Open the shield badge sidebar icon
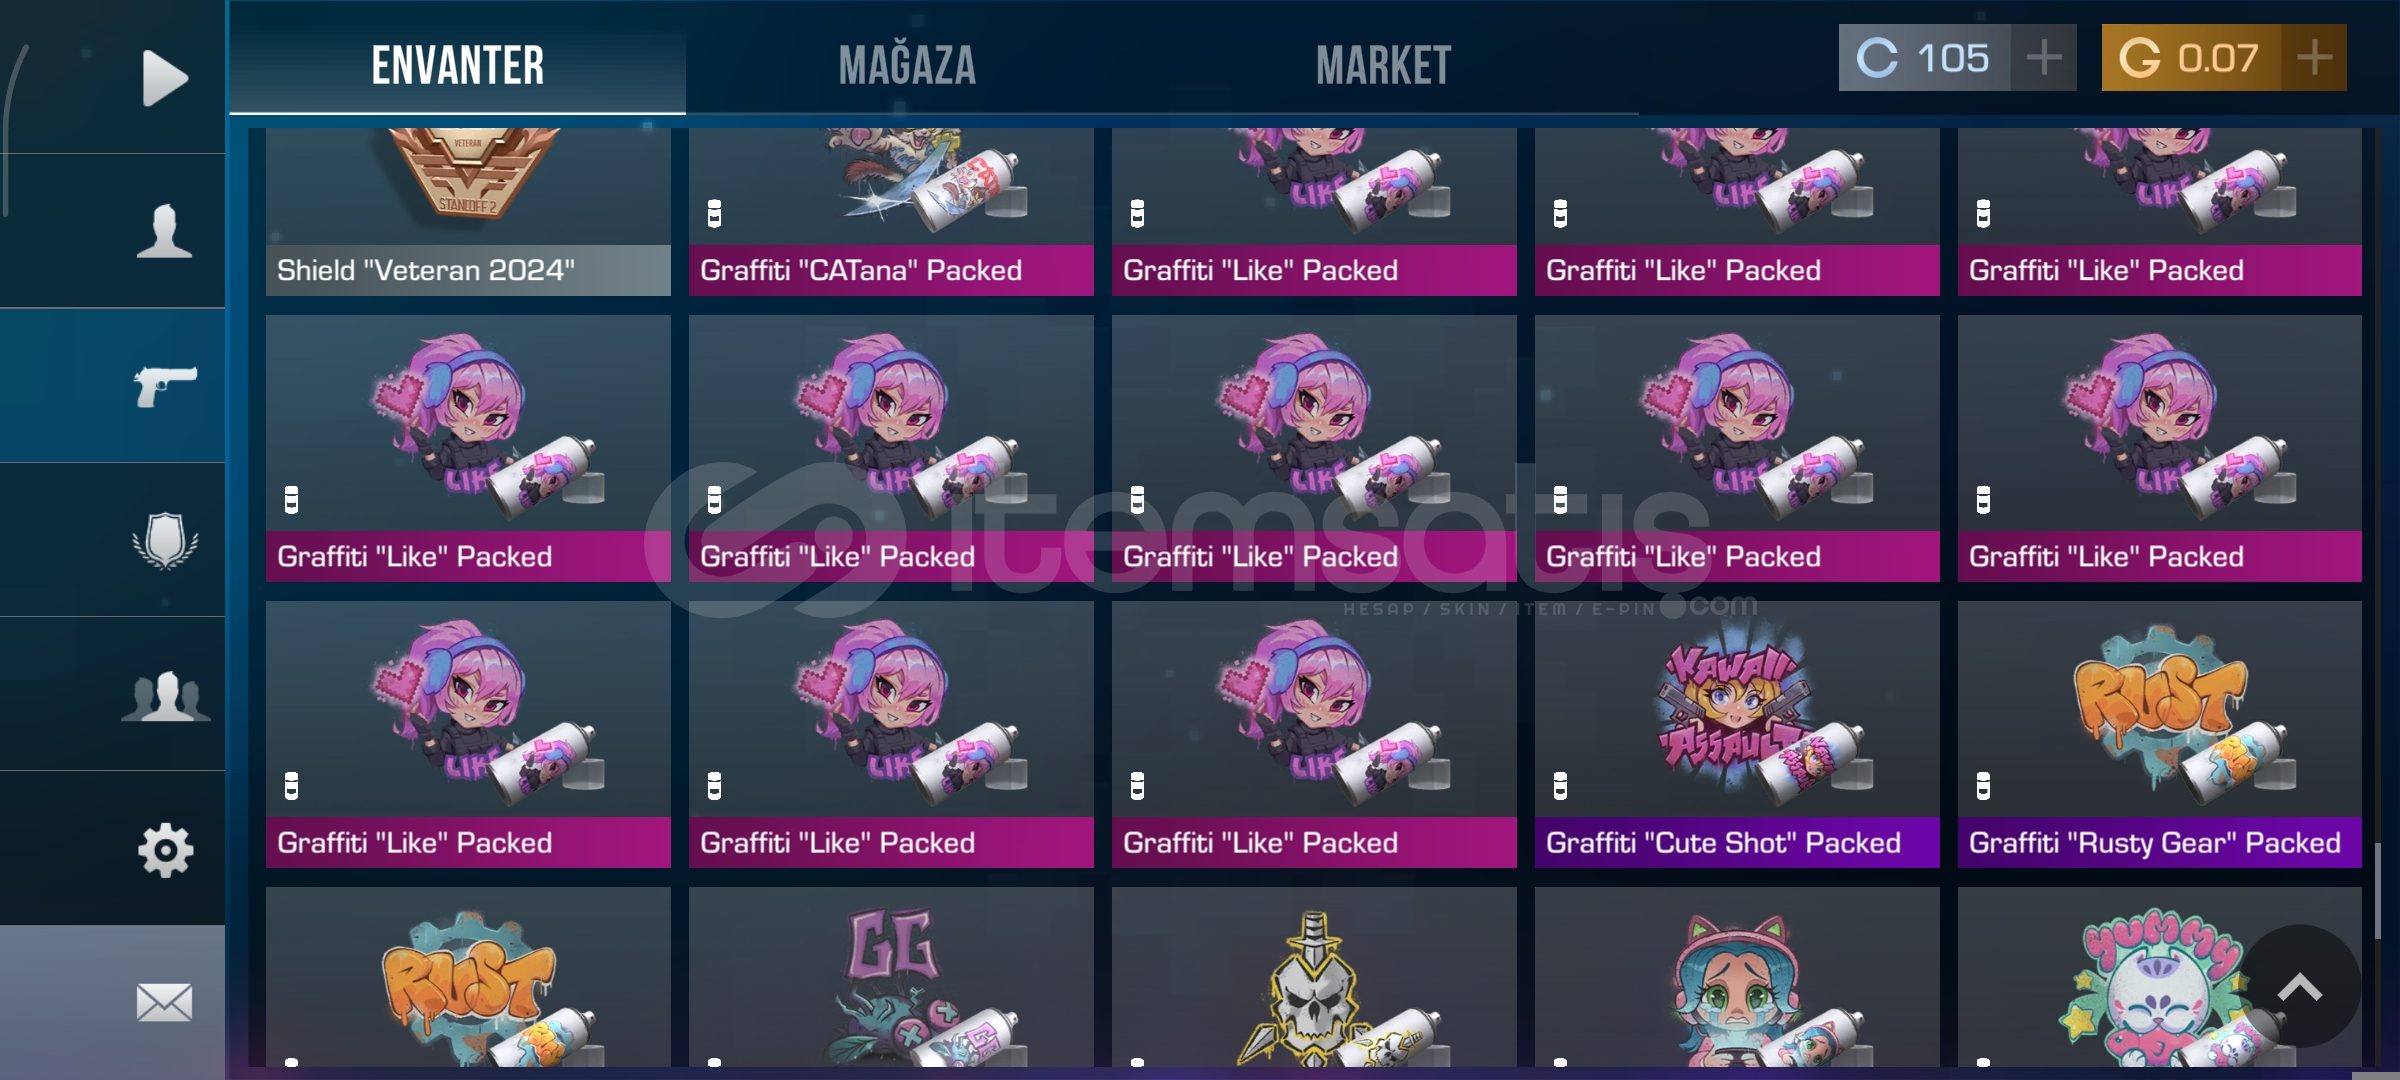This screenshot has height=1080, width=2400. tap(165, 540)
